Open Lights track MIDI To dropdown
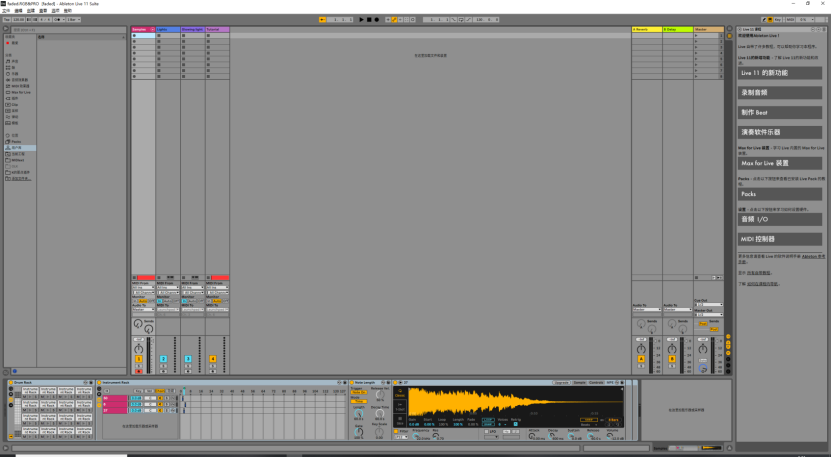This screenshot has height=457, width=831. click(167, 310)
